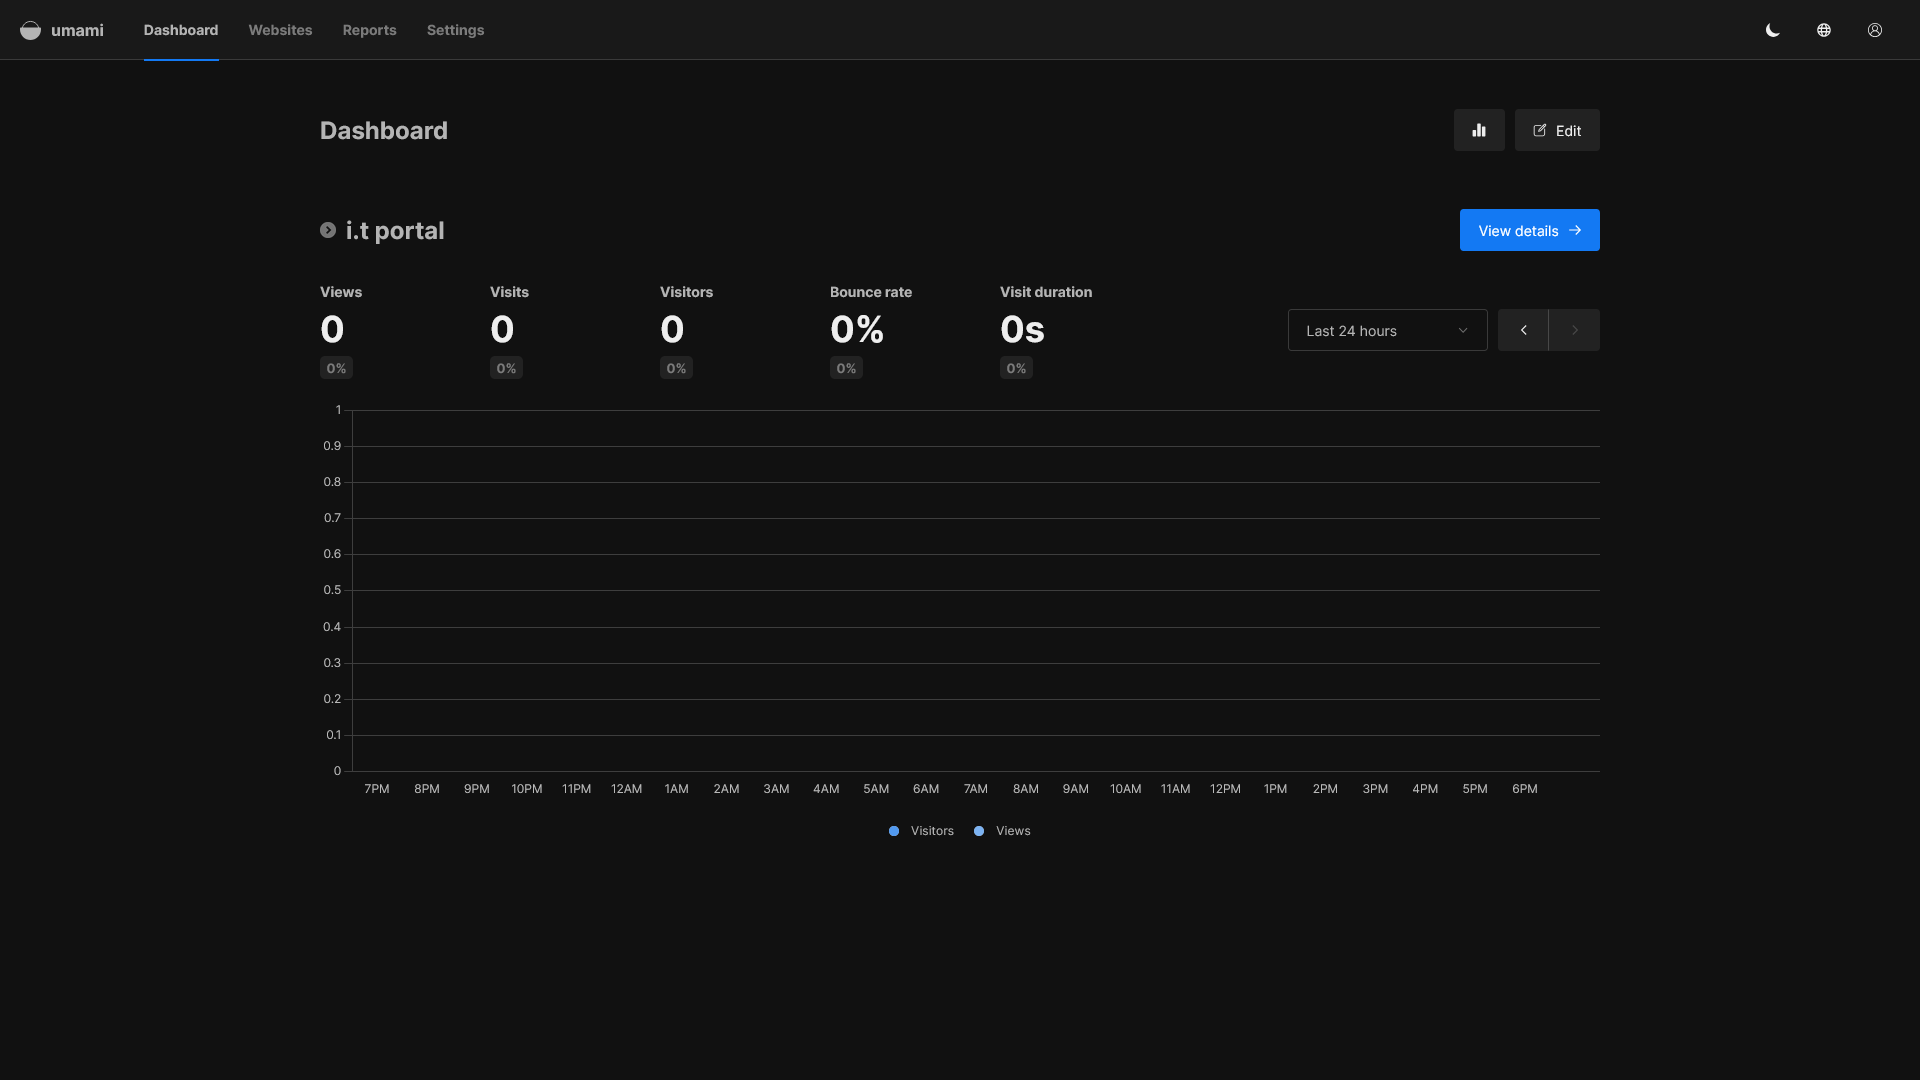1920x1080 pixels.
Task: Click the umami brand name
Action: 77,30
